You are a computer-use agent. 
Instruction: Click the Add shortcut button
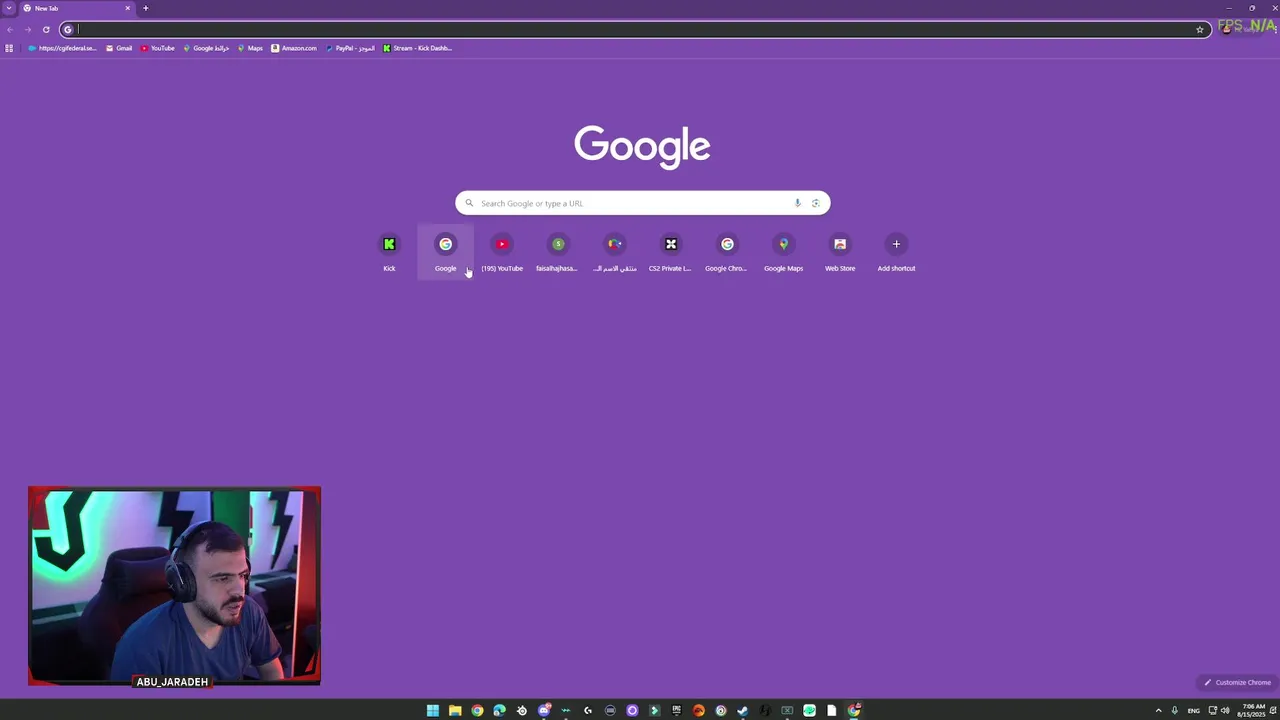pos(896,251)
